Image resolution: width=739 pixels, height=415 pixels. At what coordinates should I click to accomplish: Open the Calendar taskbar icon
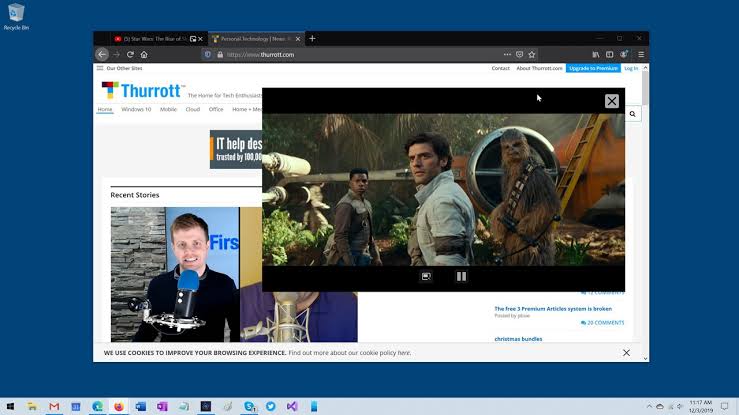click(x=76, y=407)
